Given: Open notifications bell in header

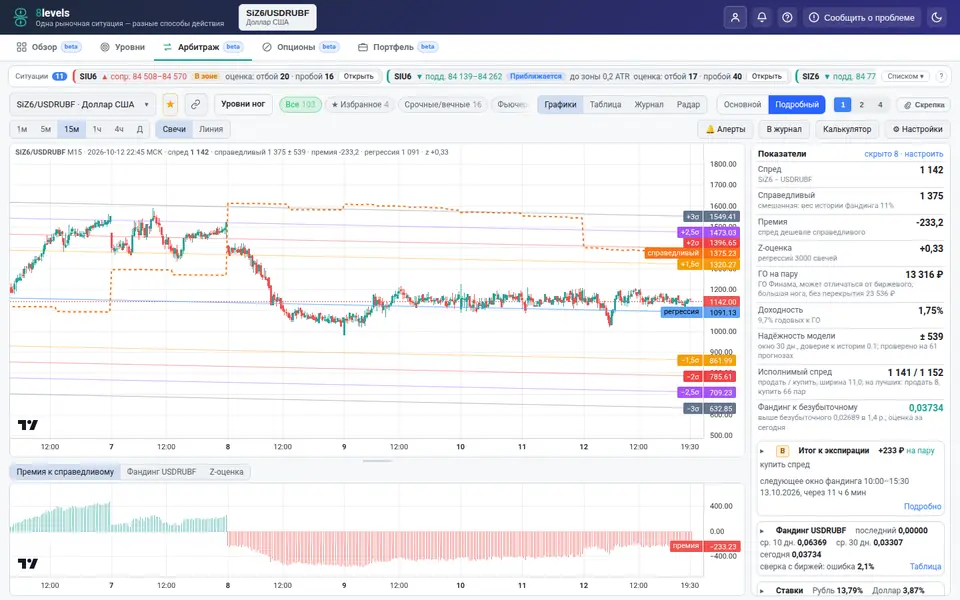Looking at the screenshot, I should click(x=762, y=18).
